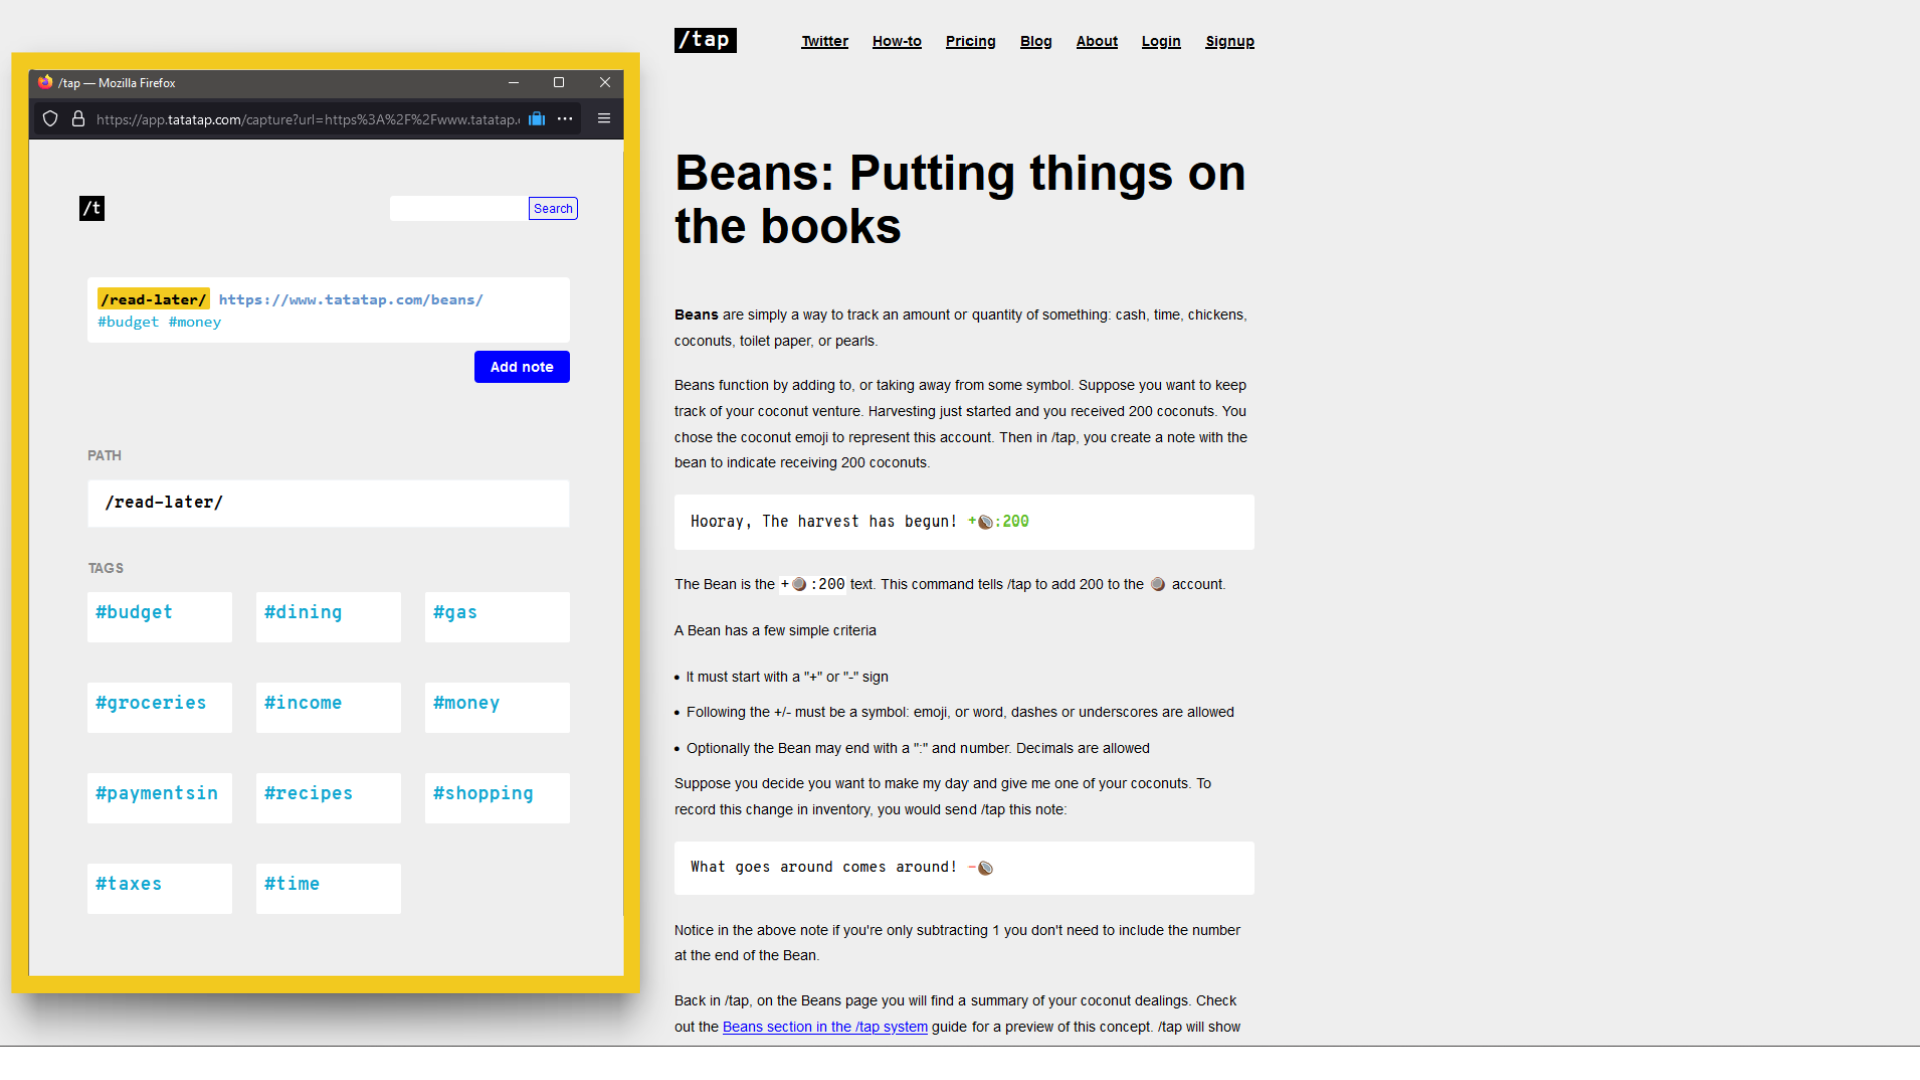Viewport: 1920px width, 1080px height.
Task: Click the shield tracking protection icon
Action: pos(50,119)
